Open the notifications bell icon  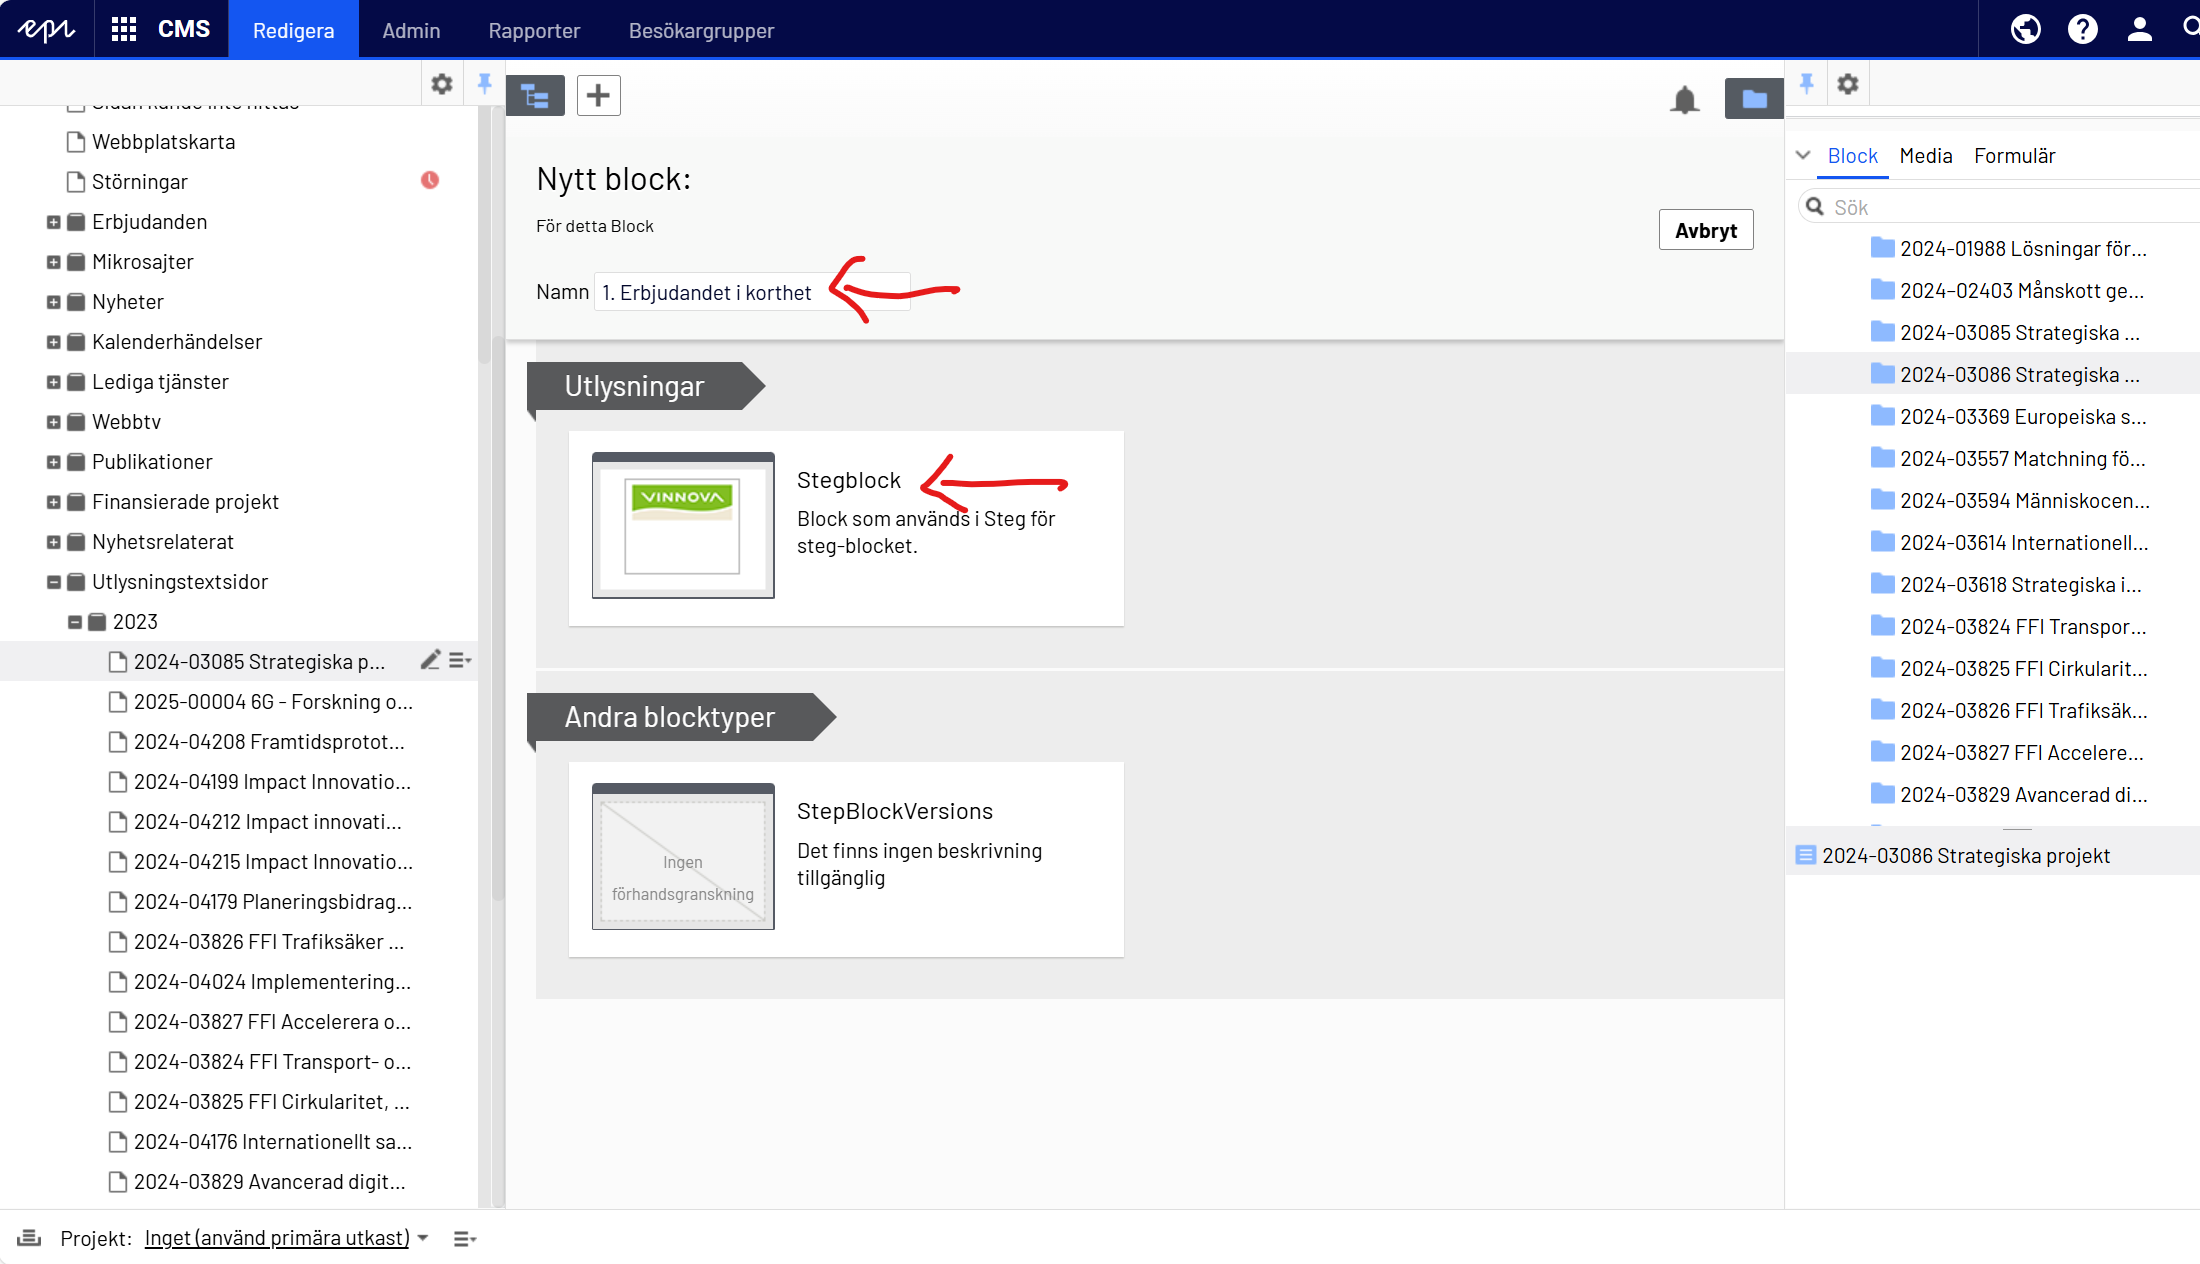coord(1685,99)
